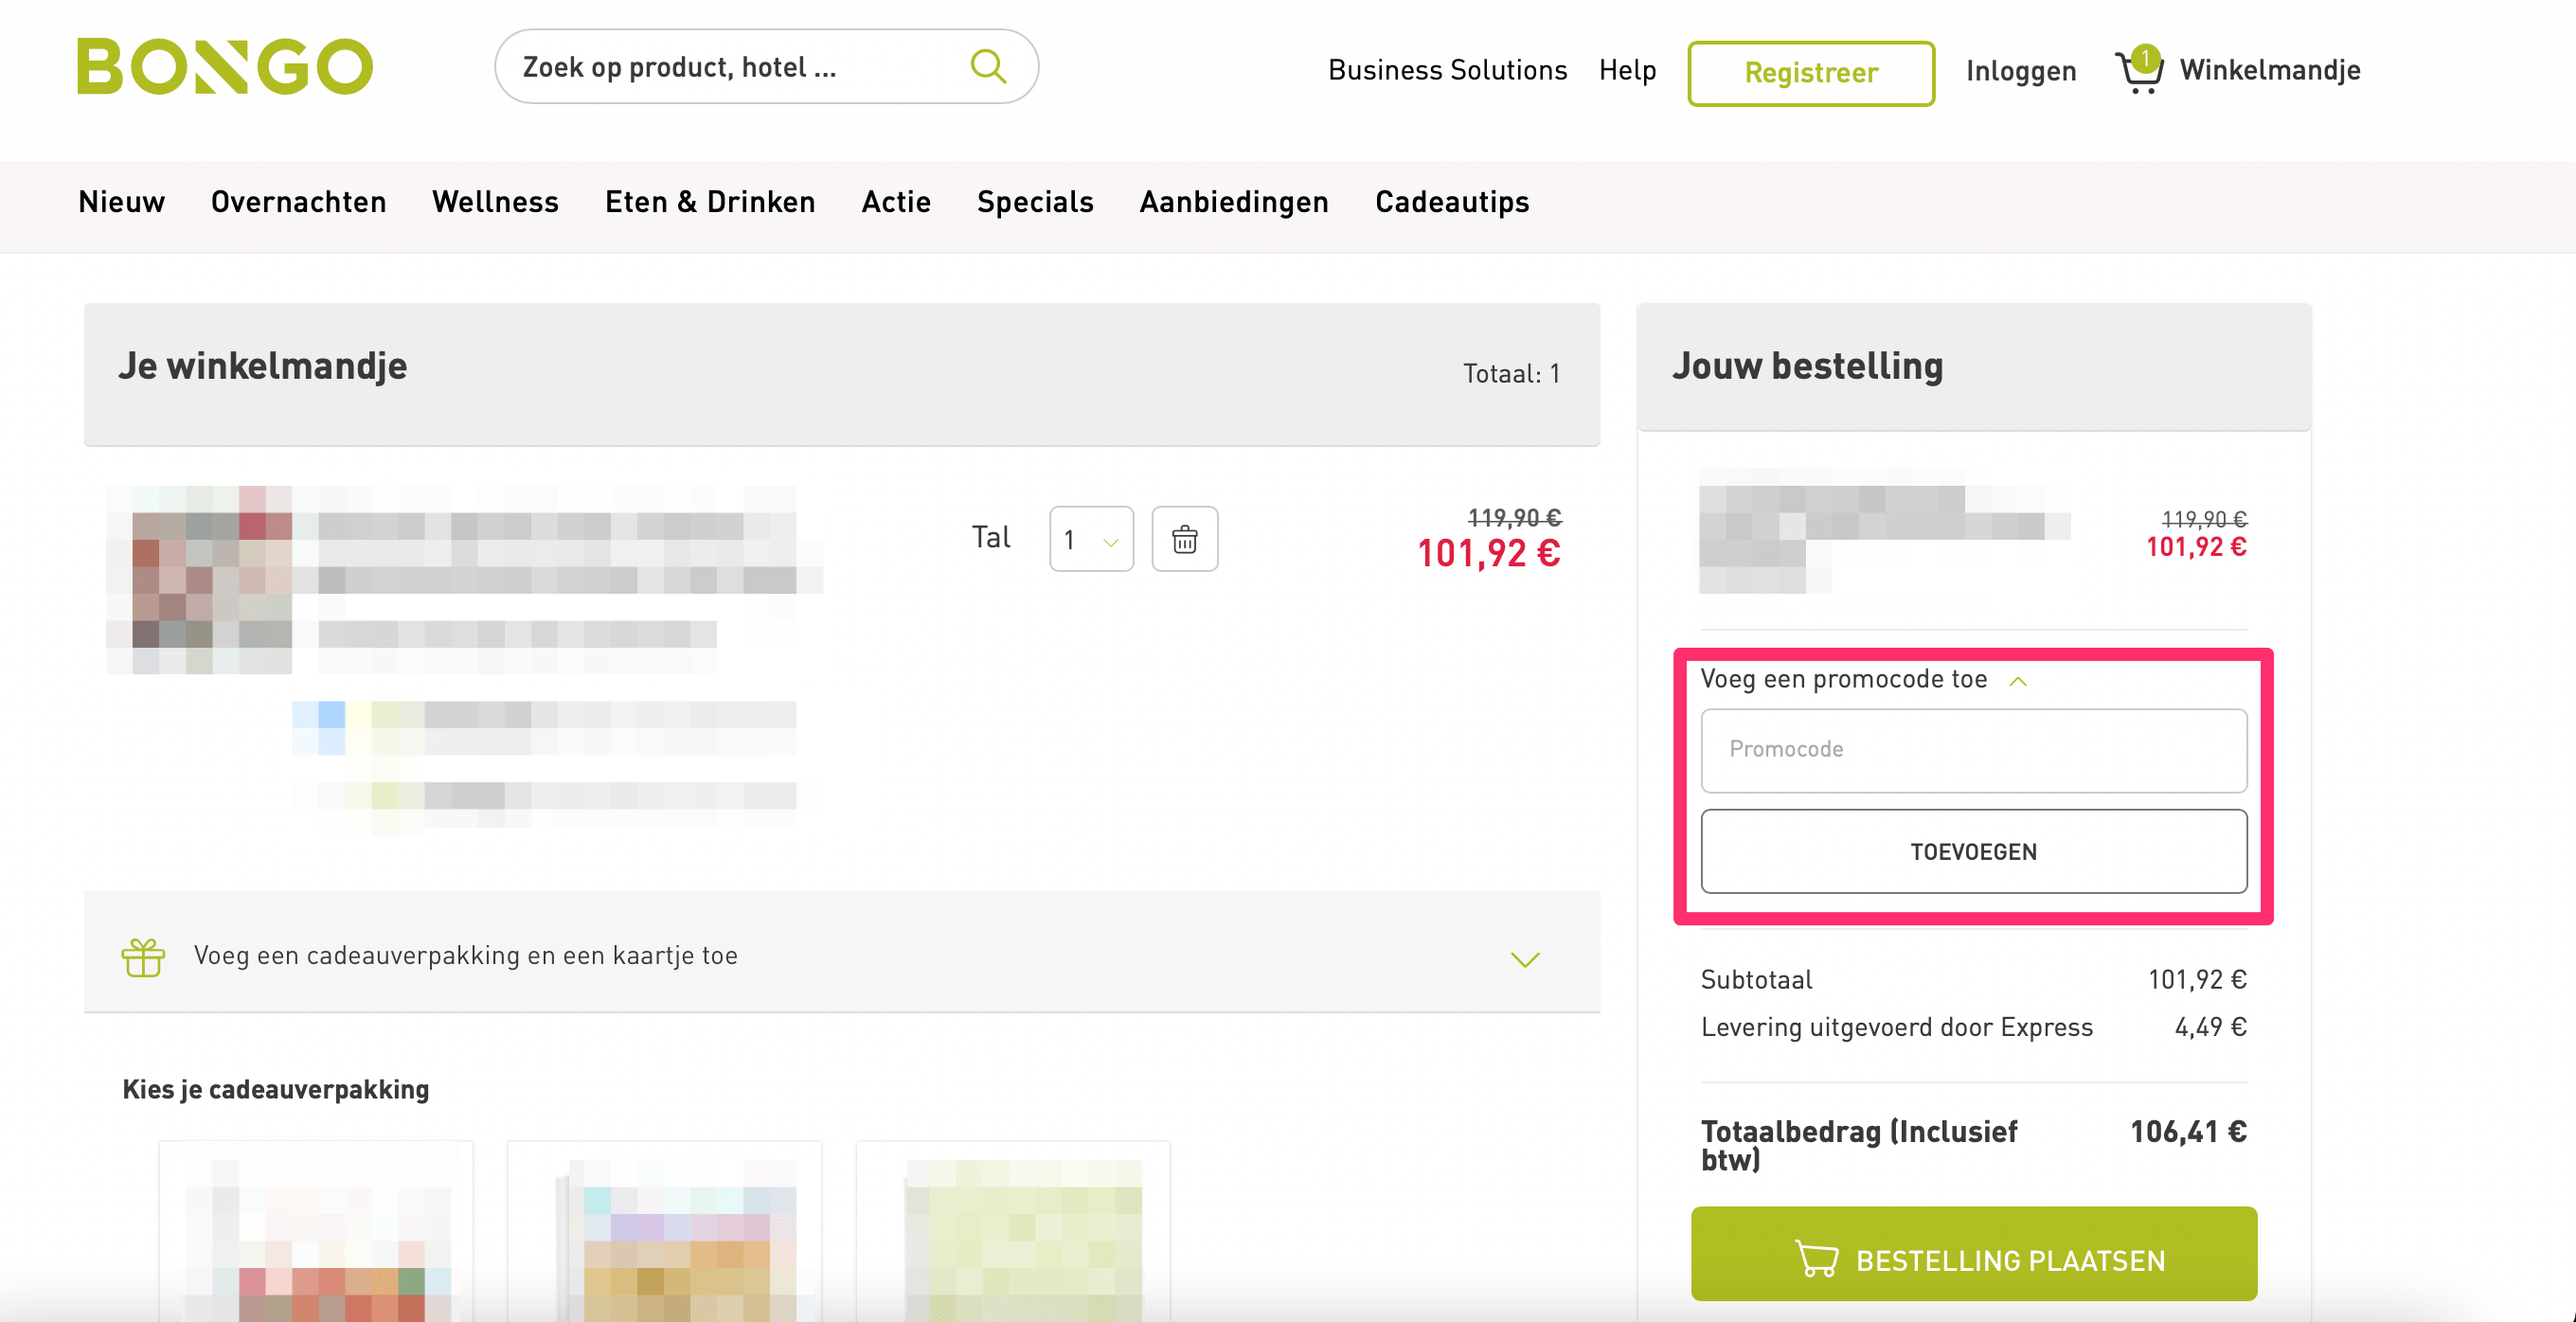Screen dimensions: 2576x1322
Task: Click the Bongo logo
Action: [x=225, y=66]
